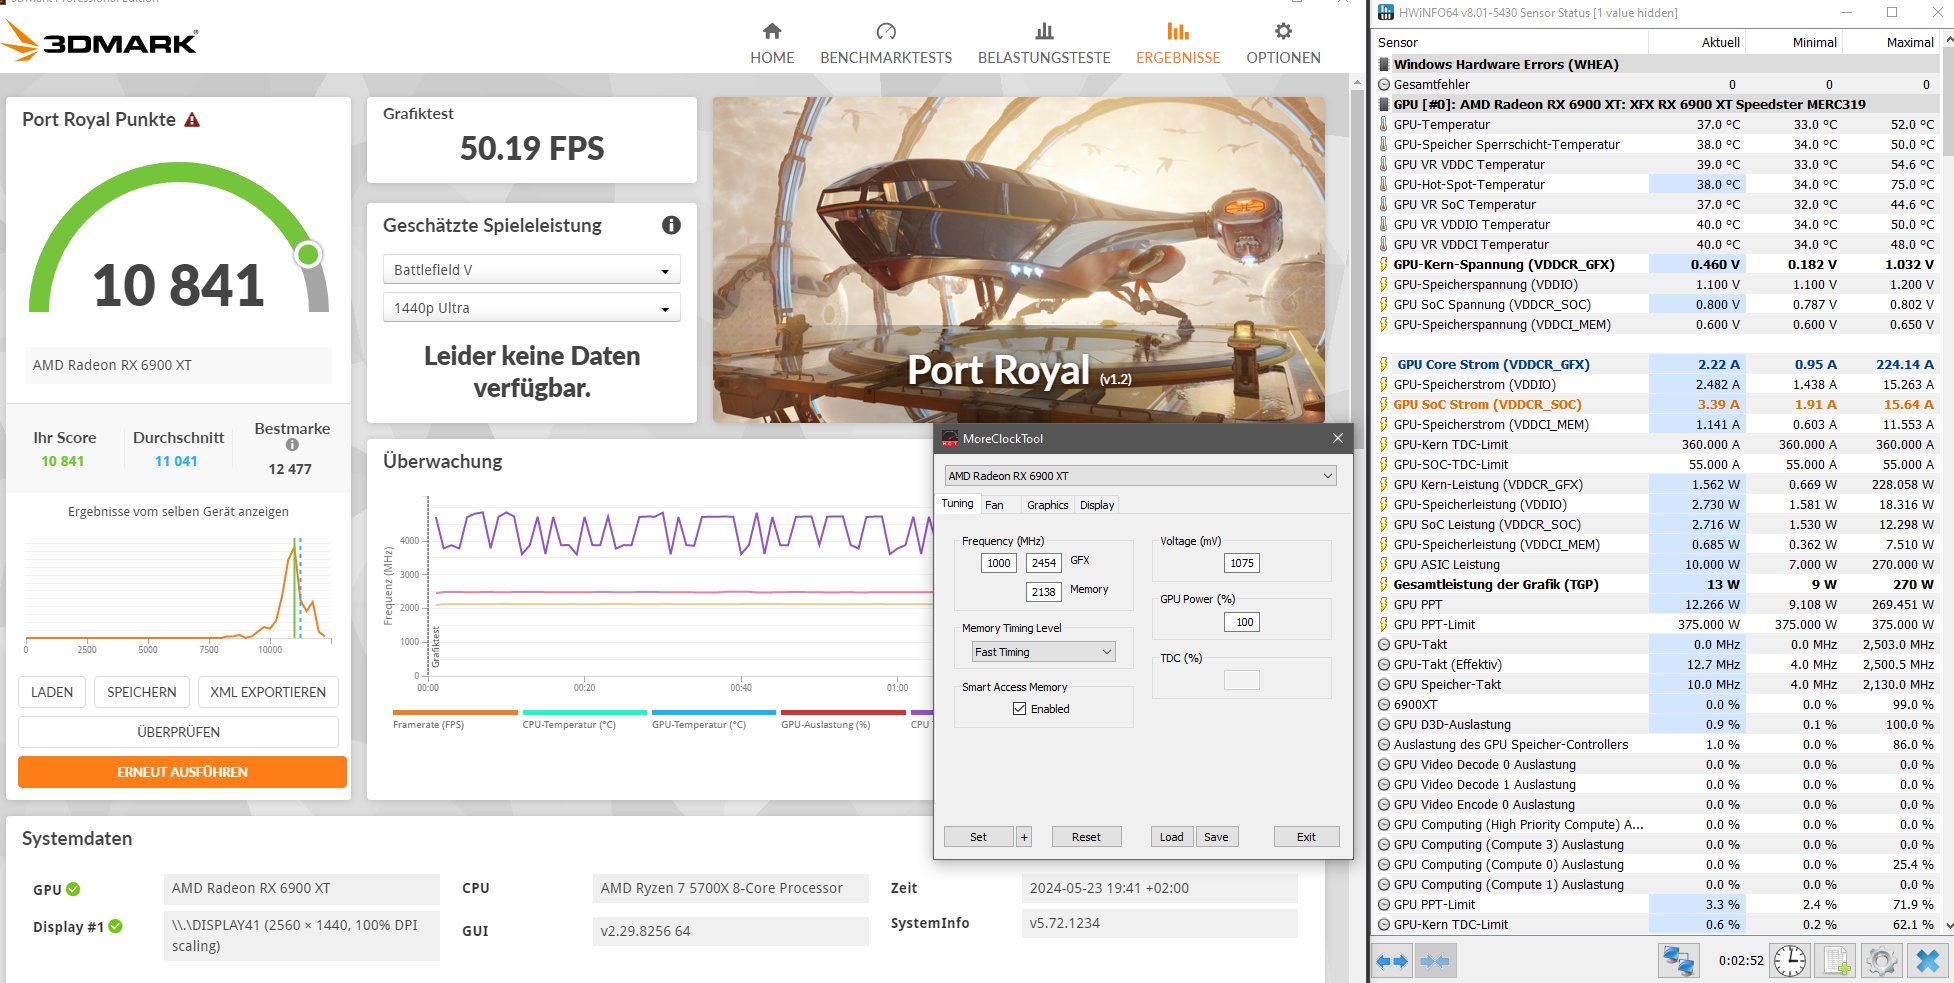Open 'Ergebnisse vom selben Gerät anzeigen' link
The height and width of the screenshot is (983, 1954).
click(178, 512)
